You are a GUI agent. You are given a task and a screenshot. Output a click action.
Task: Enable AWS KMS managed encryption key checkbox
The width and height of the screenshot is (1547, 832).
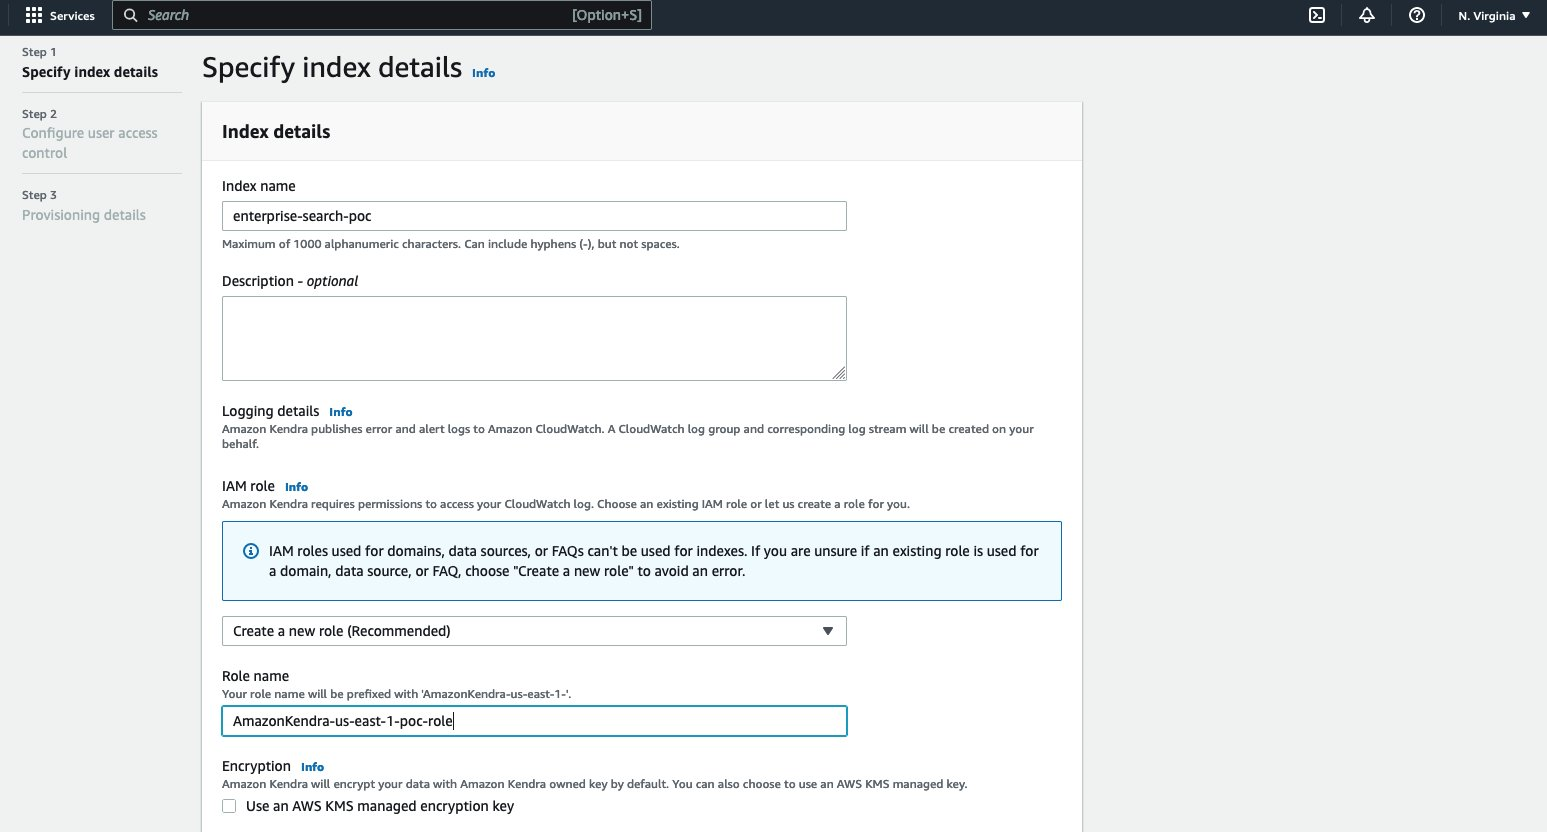click(229, 806)
